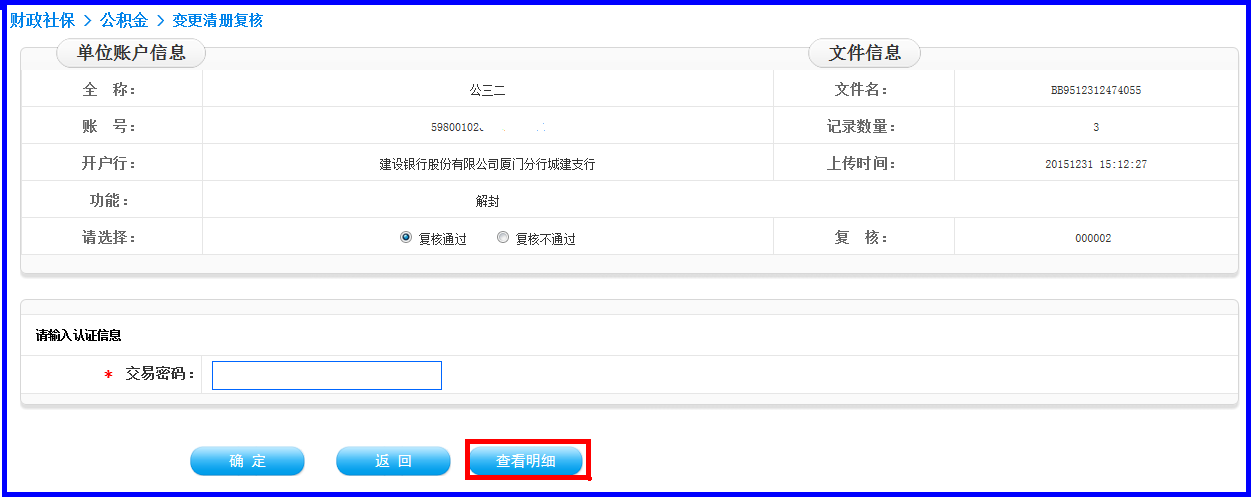Click the red required asterisk beside 交易密码
Viewport: 1253px width, 499px height.
[108, 376]
